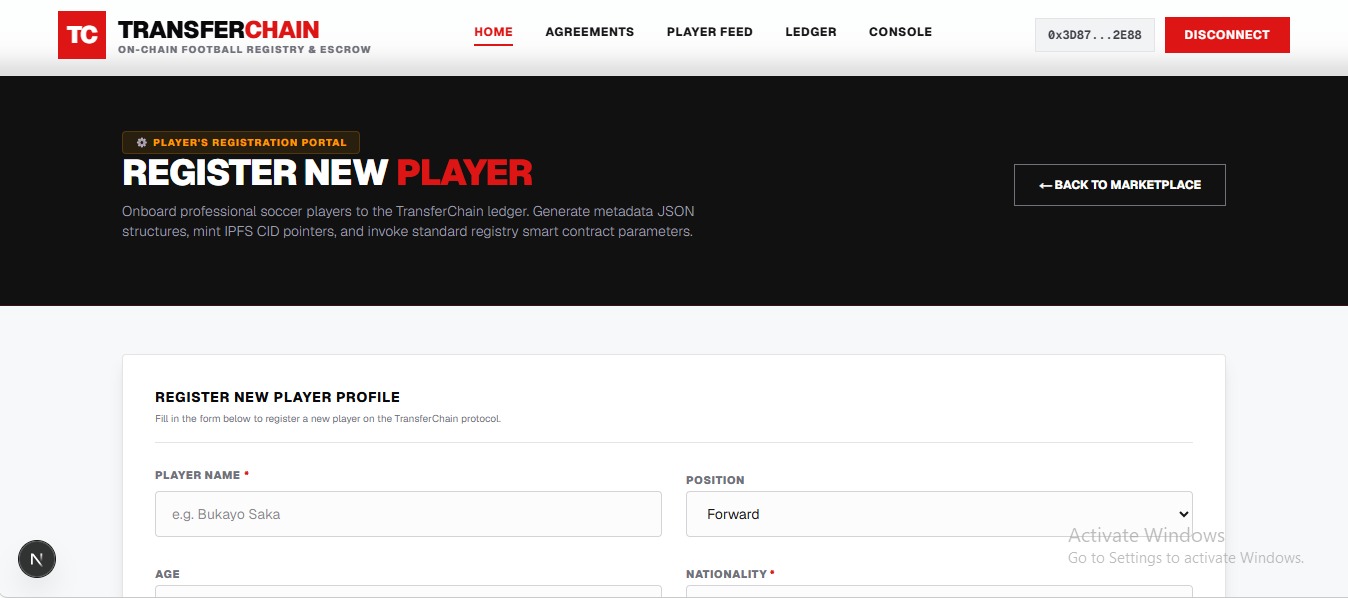The width and height of the screenshot is (1348, 598).
Task: Click the wallet address 0x3D87...2E88 chip
Action: tap(1095, 35)
